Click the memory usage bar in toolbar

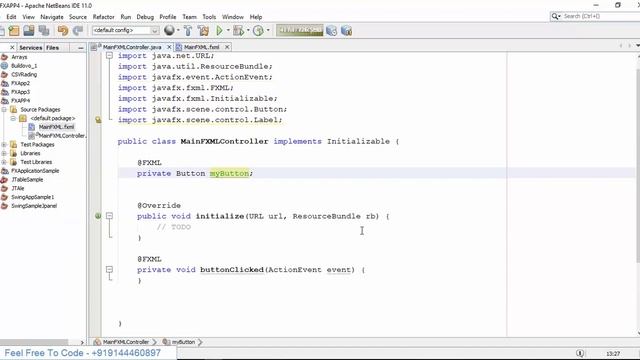(x=299, y=30)
